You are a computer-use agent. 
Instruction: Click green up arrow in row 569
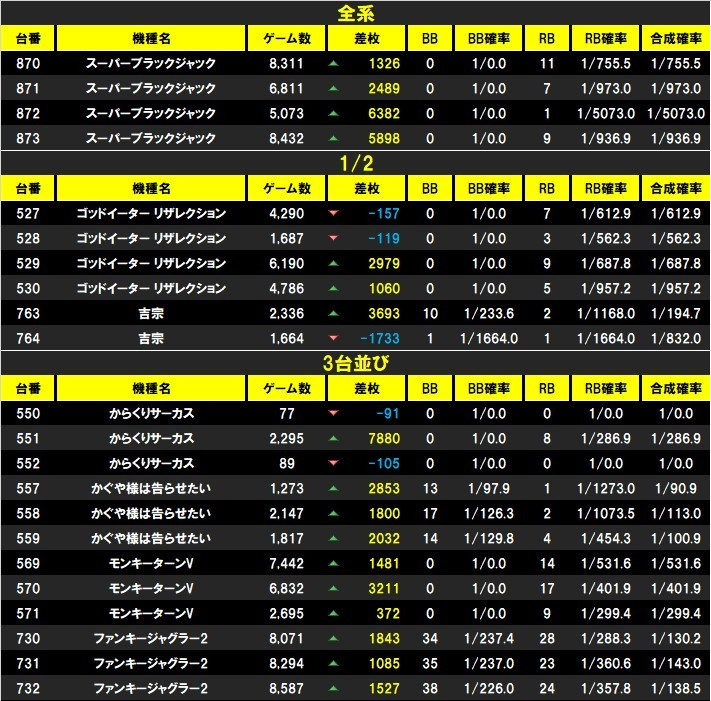pos(333,563)
